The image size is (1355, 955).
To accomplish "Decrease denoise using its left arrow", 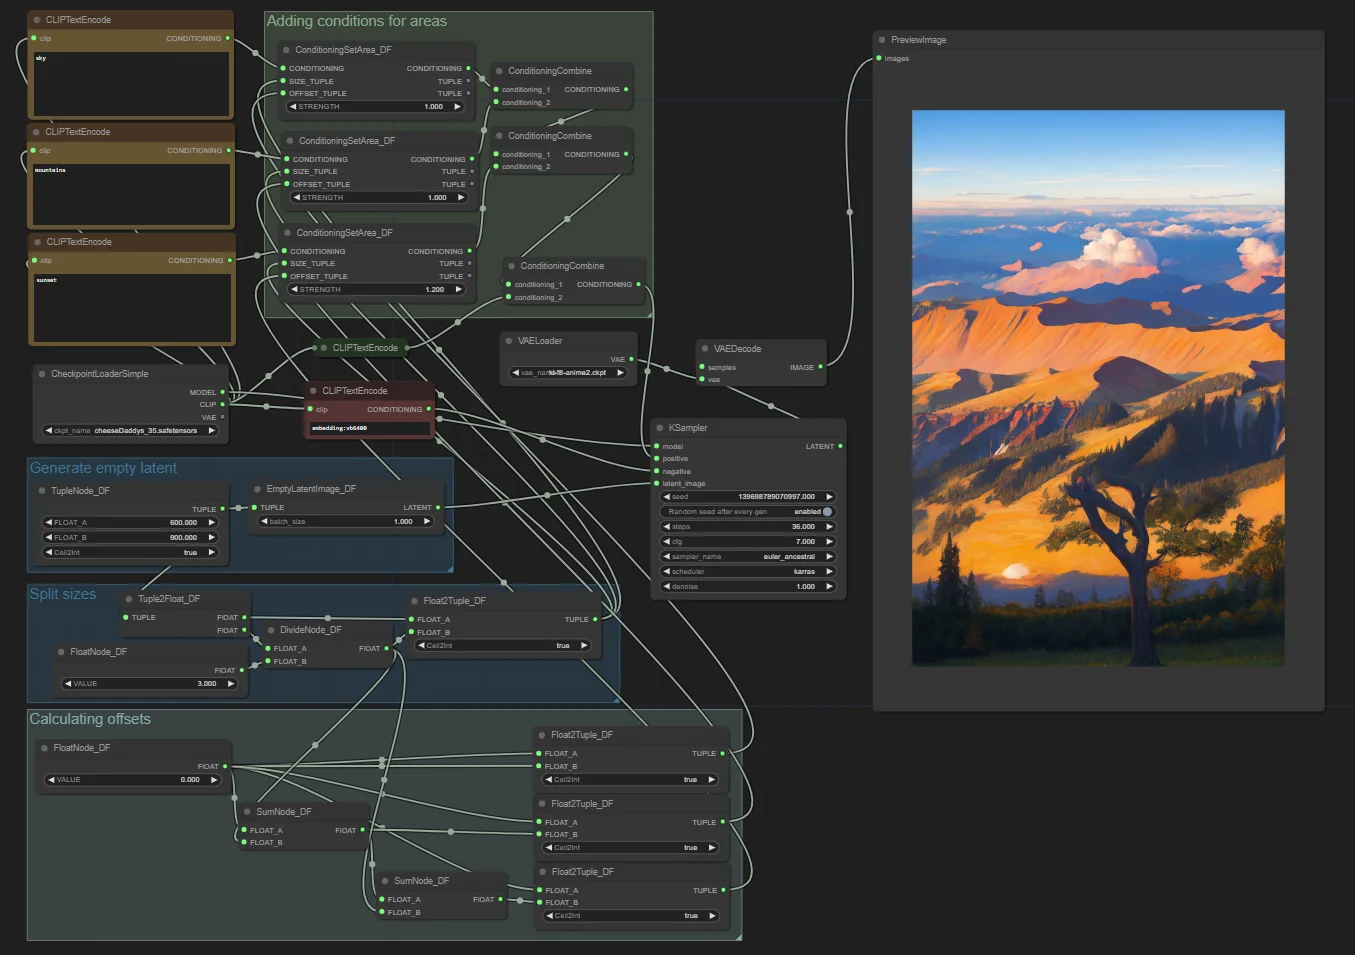I will coord(667,587).
